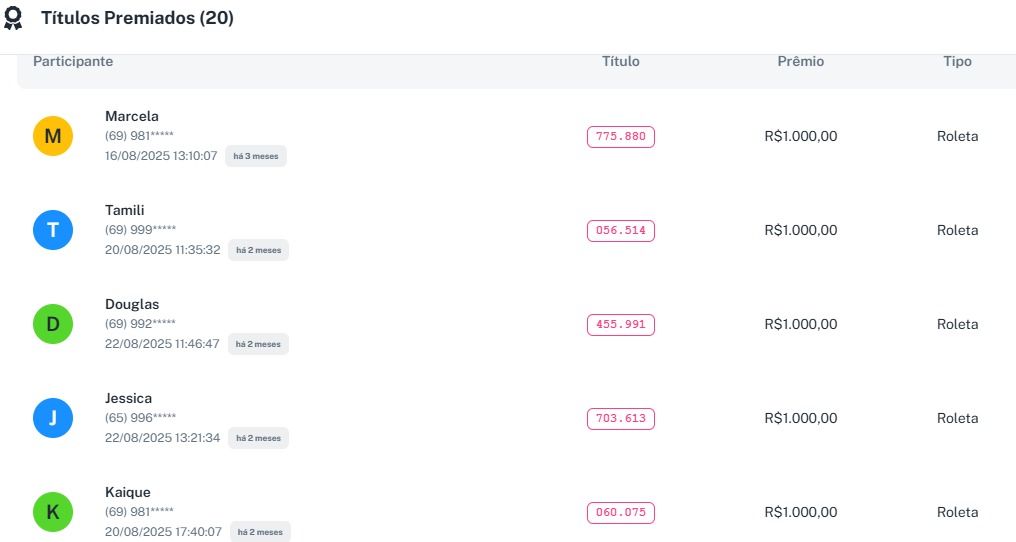Click the award ribbon icon beside Títulos Premiados
The height and width of the screenshot is (542, 1016).
[x=14, y=19]
